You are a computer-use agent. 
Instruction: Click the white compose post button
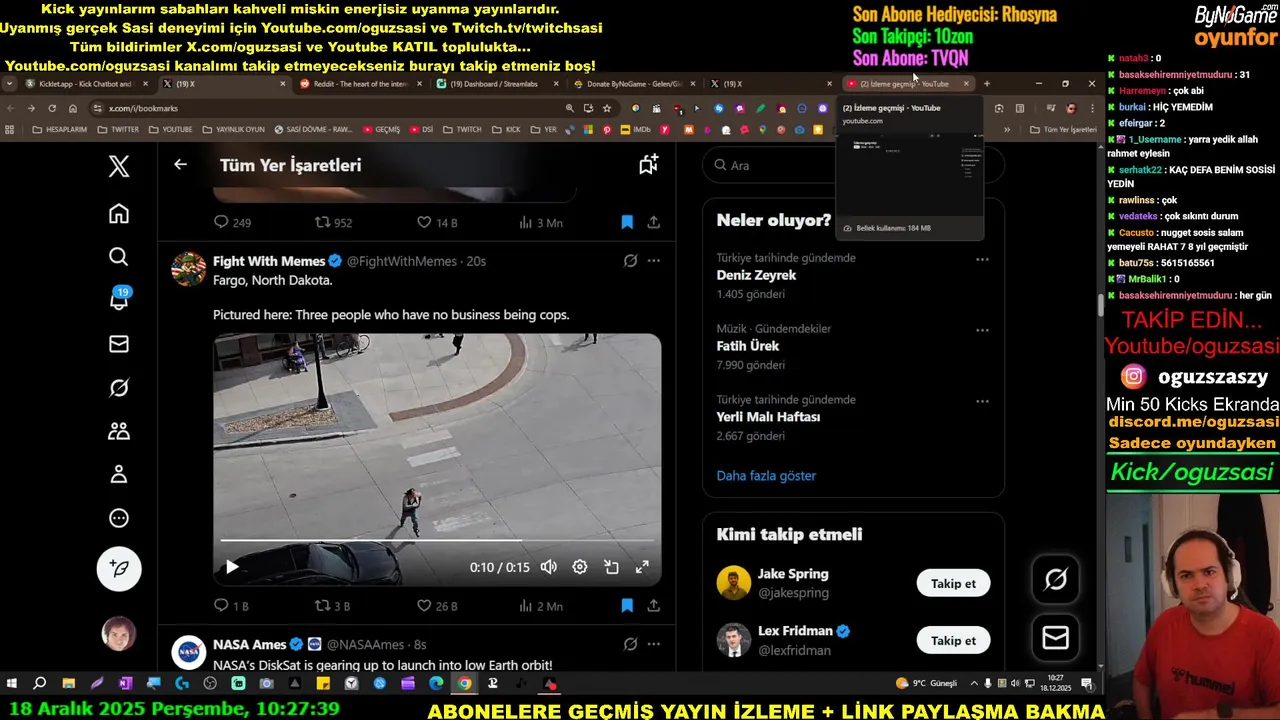click(x=119, y=568)
